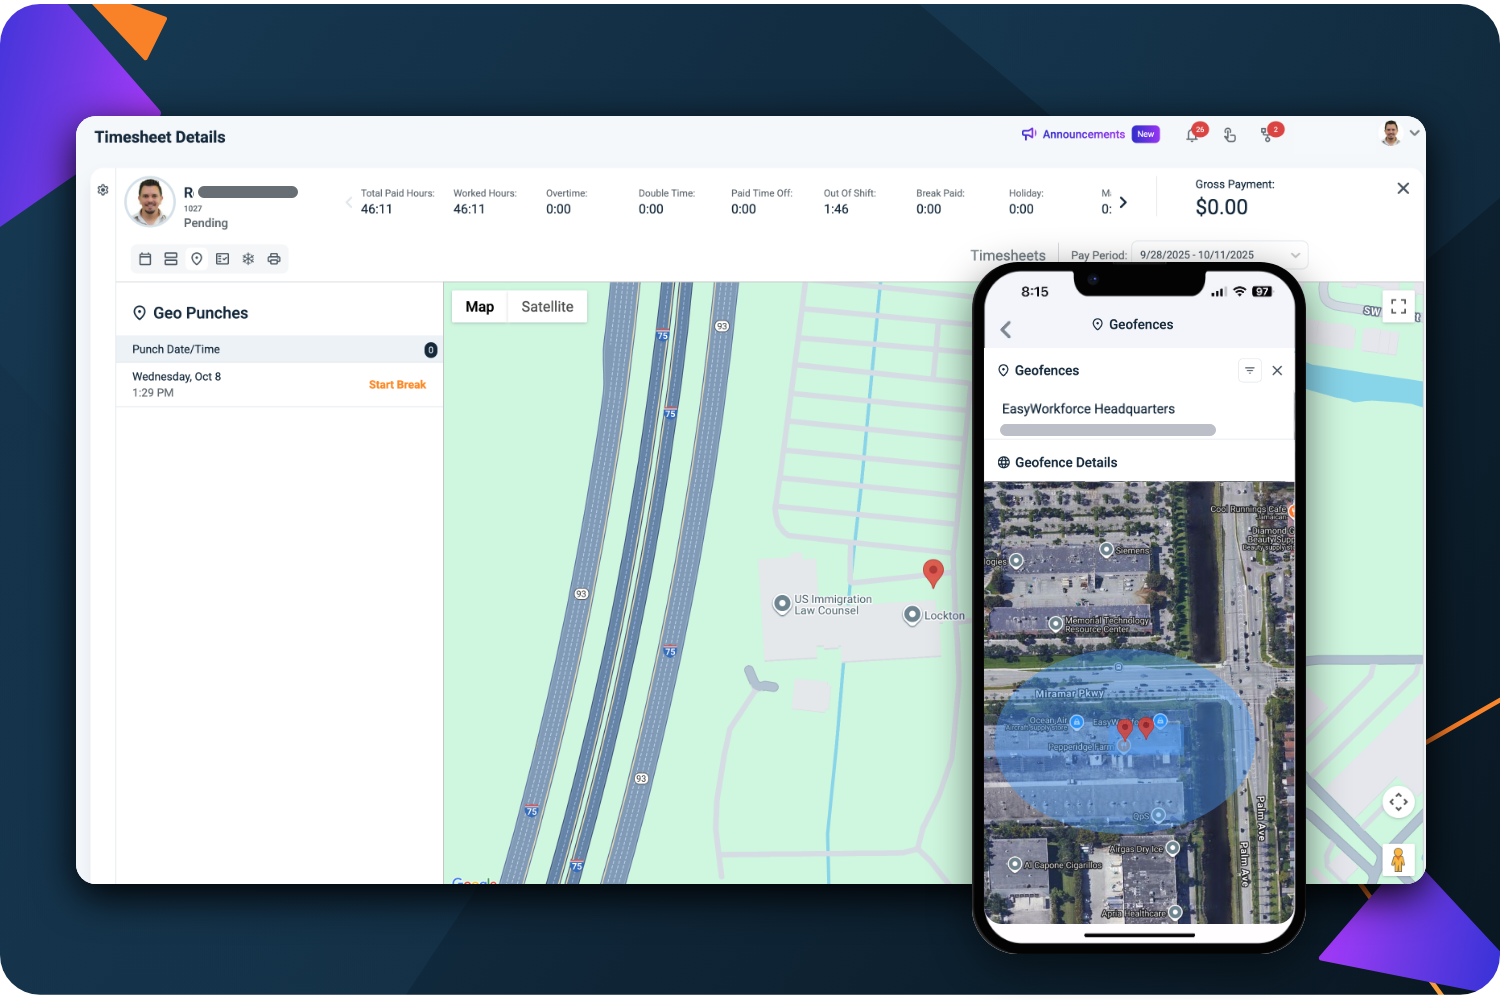This screenshot has height=1000, width=1500.
Task: Click the timesheet checklist approval icon
Action: pos(222,258)
